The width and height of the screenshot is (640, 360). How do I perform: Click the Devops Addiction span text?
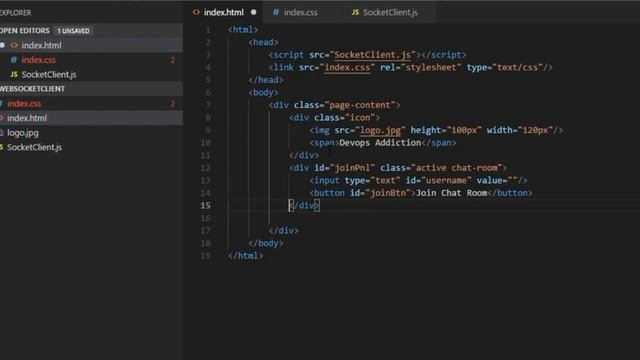[x=380, y=143]
